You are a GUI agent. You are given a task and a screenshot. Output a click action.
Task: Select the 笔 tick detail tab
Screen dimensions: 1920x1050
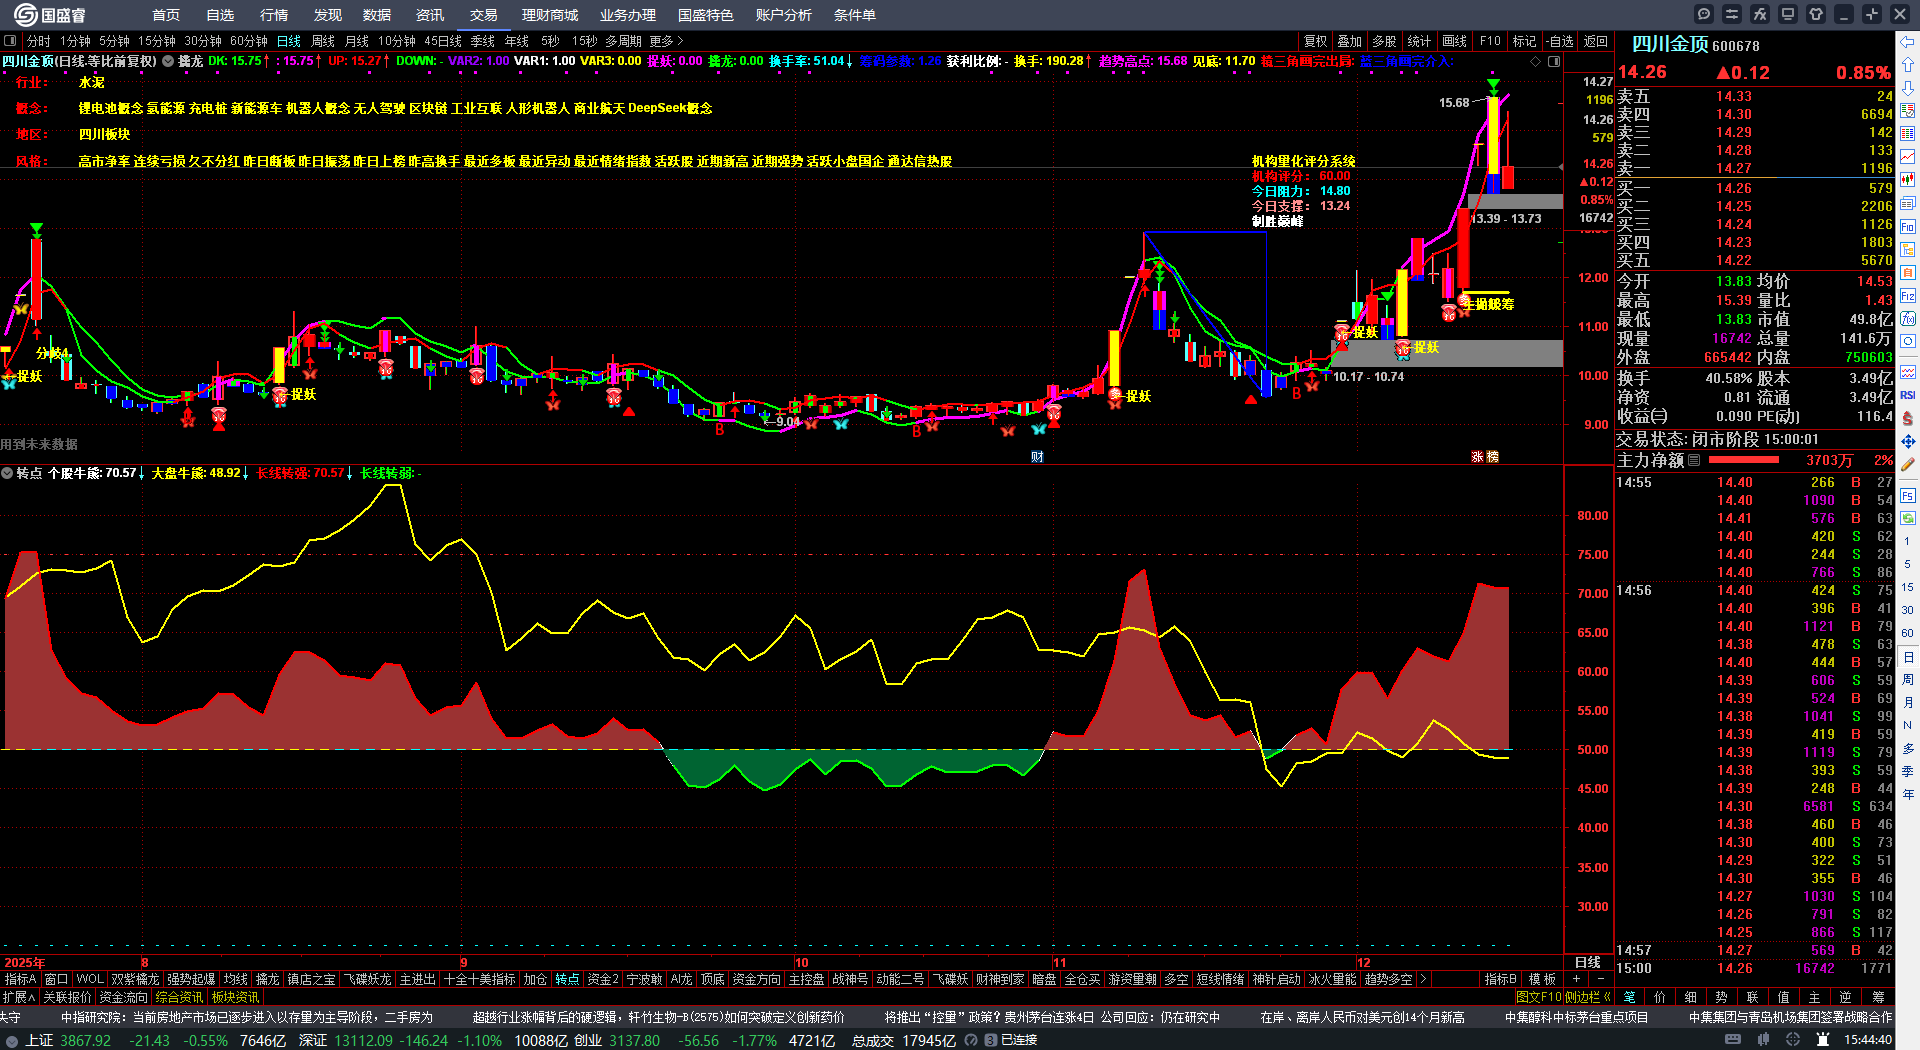(x=1629, y=997)
